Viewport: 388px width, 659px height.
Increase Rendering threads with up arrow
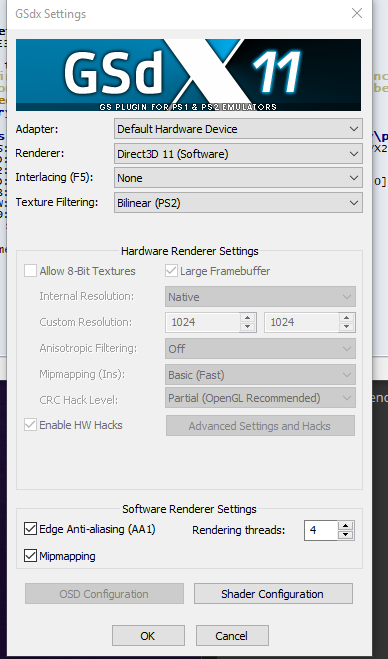tap(346, 525)
